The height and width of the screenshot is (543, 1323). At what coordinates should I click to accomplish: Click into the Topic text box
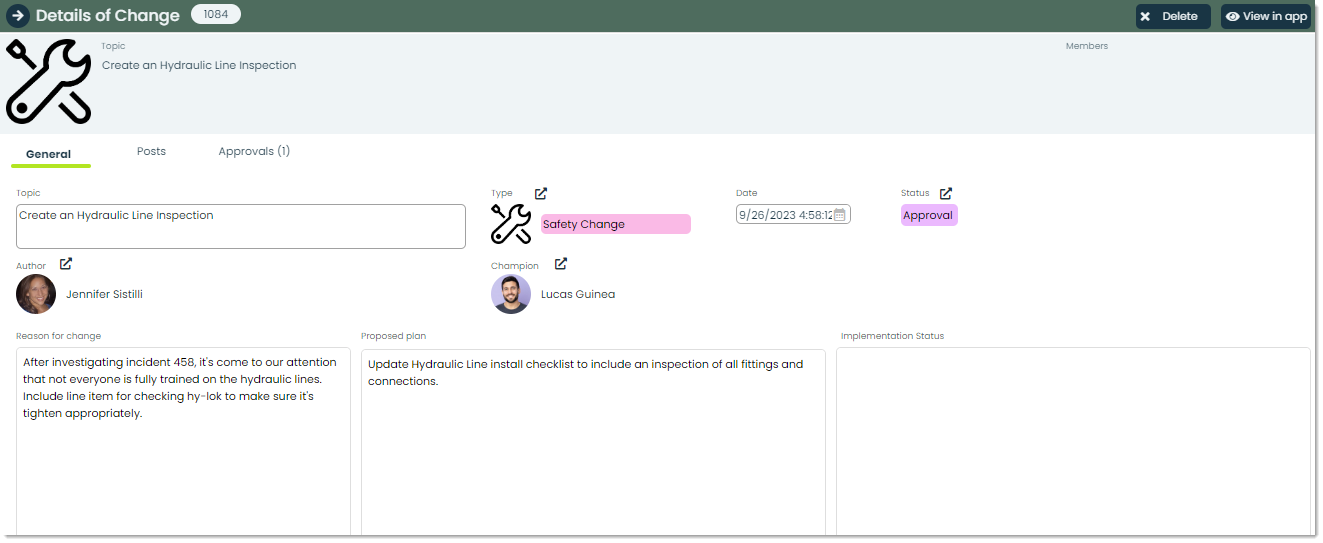click(x=241, y=226)
